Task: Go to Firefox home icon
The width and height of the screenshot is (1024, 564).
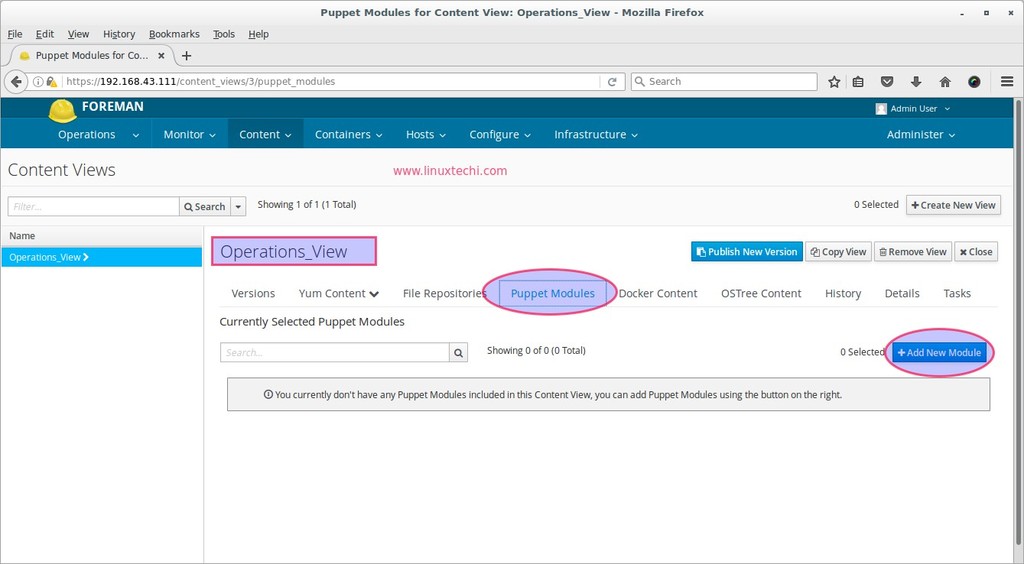Action: [x=945, y=82]
